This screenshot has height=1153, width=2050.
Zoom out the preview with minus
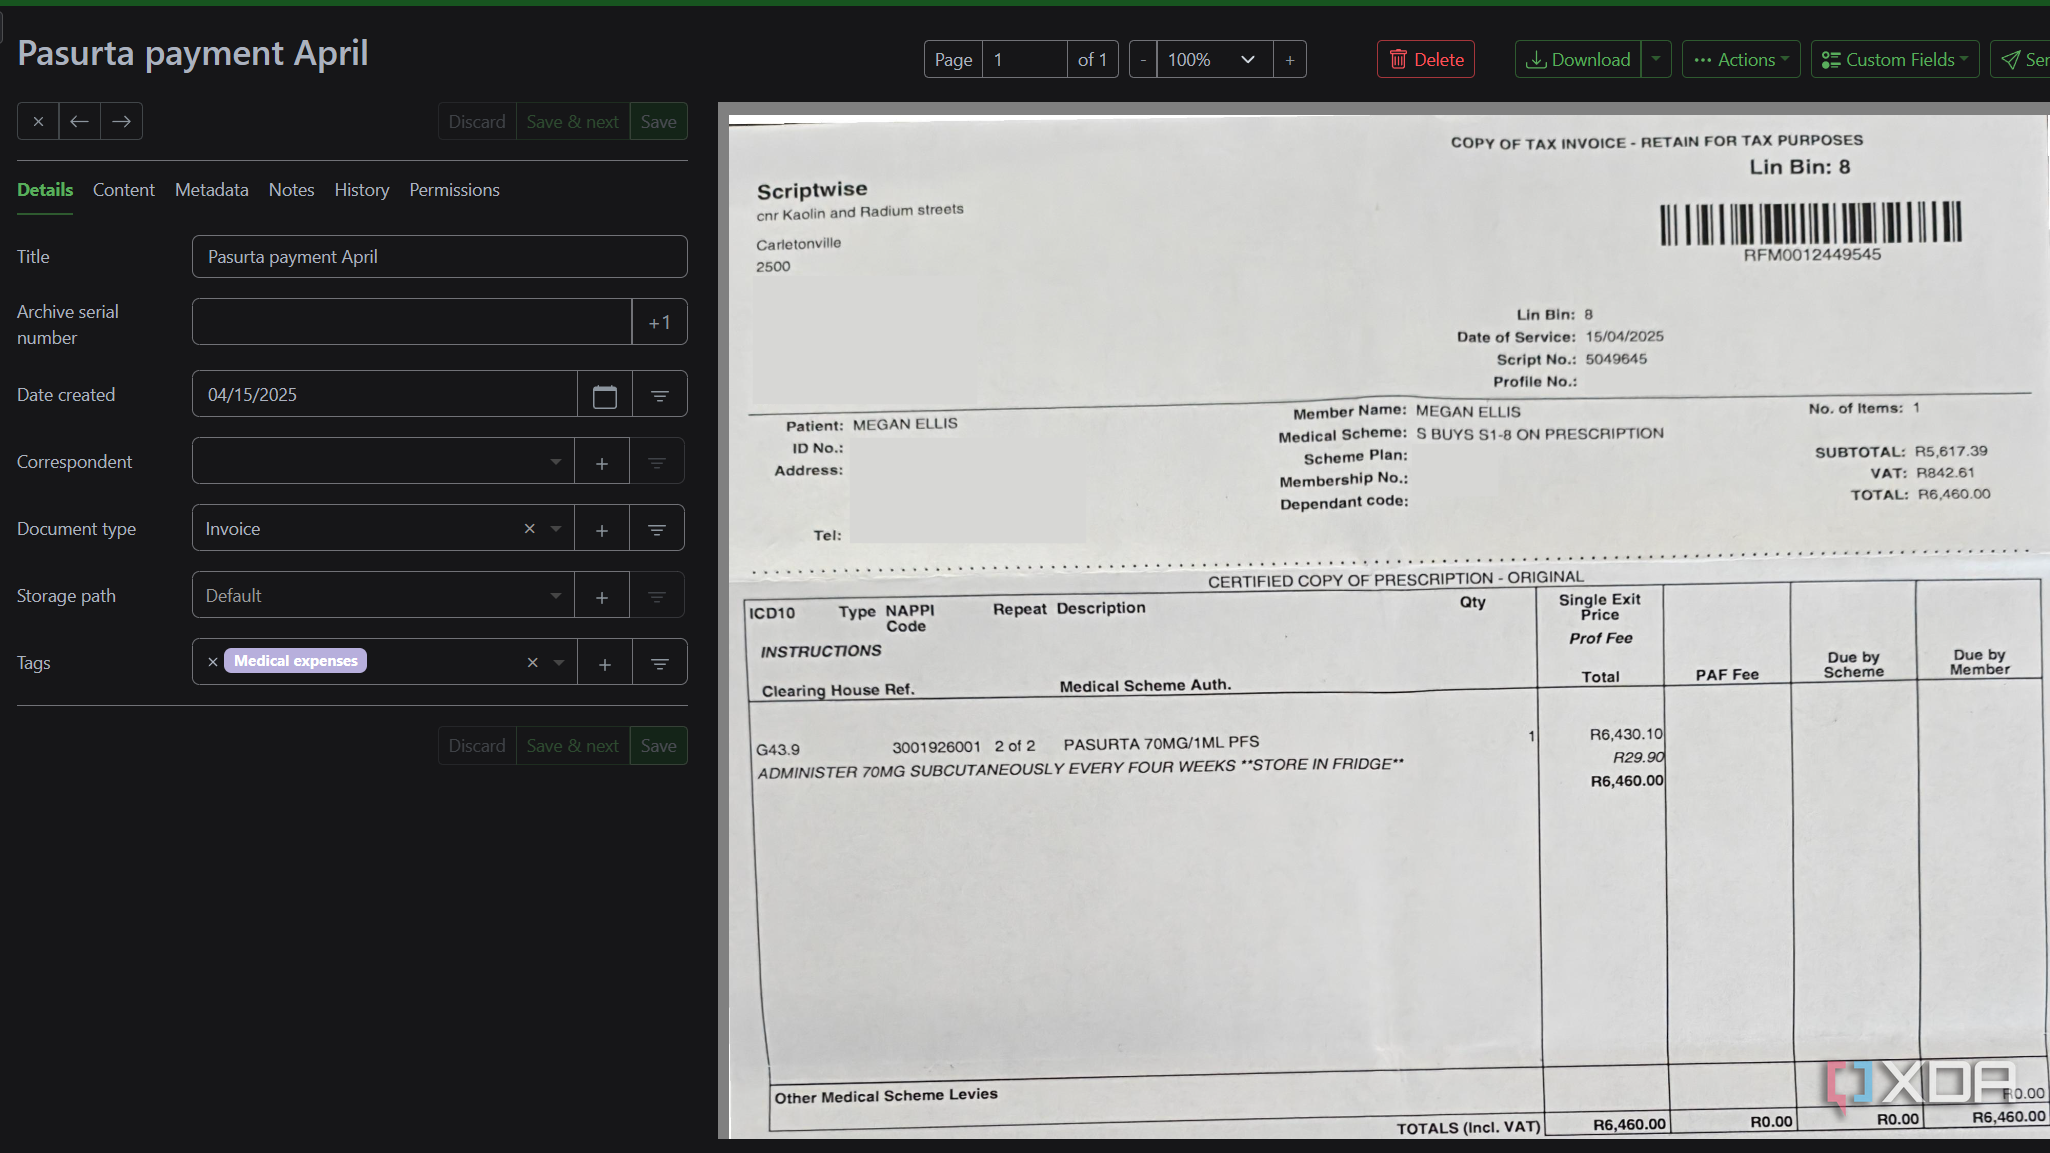coord(1143,60)
